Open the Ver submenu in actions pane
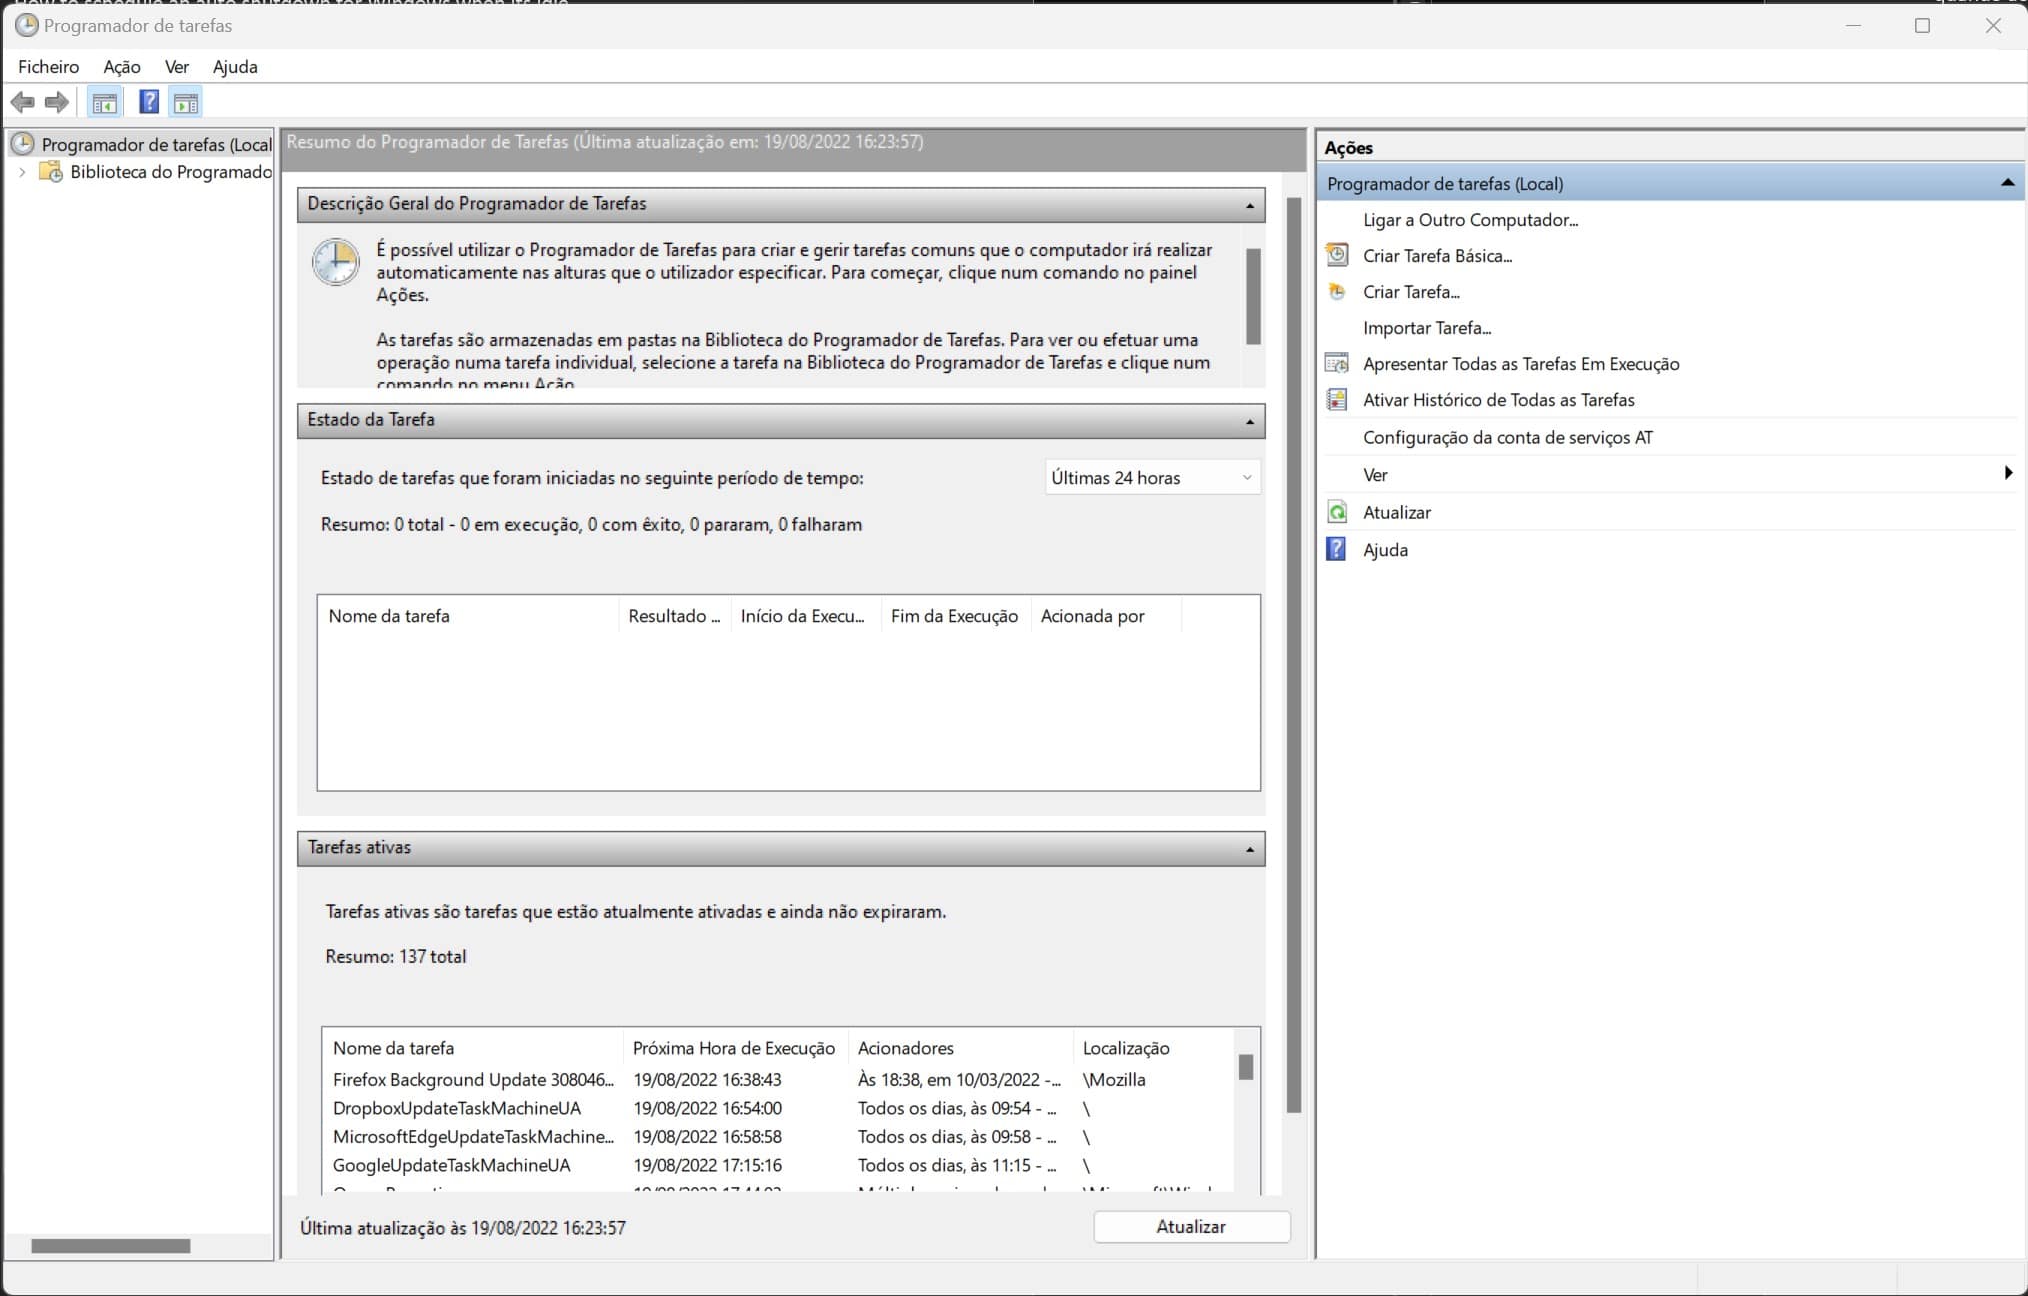The height and width of the screenshot is (1296, 2028). [x=1376, y=475]
